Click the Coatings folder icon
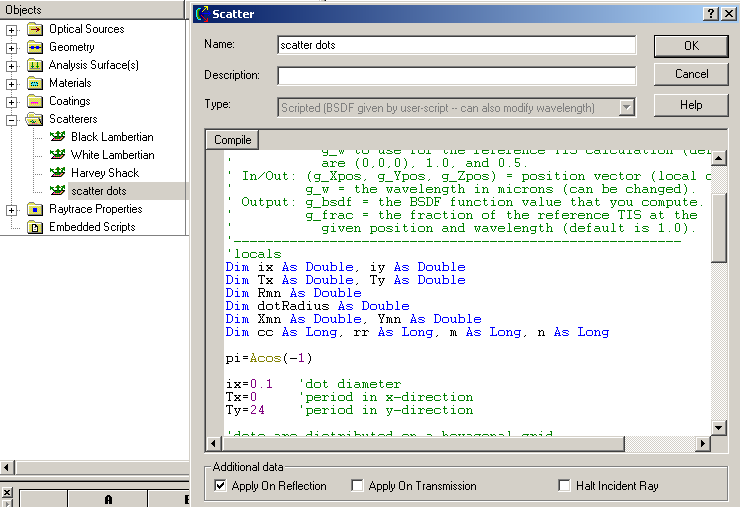The height and width of the screenshot is (507, 740). [x=35, y=101]
